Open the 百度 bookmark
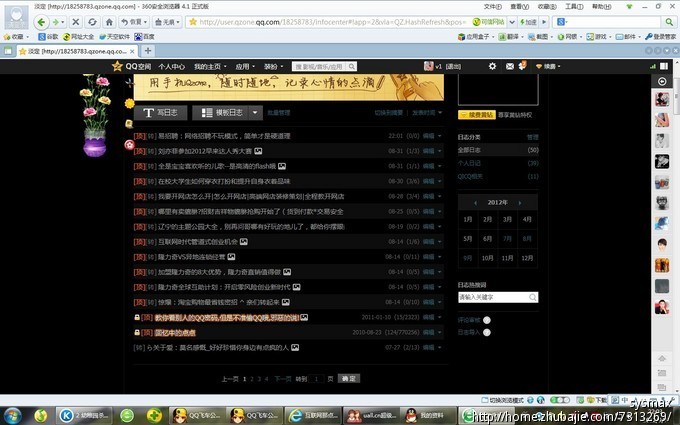680x425 pixels. click(144, 37)
